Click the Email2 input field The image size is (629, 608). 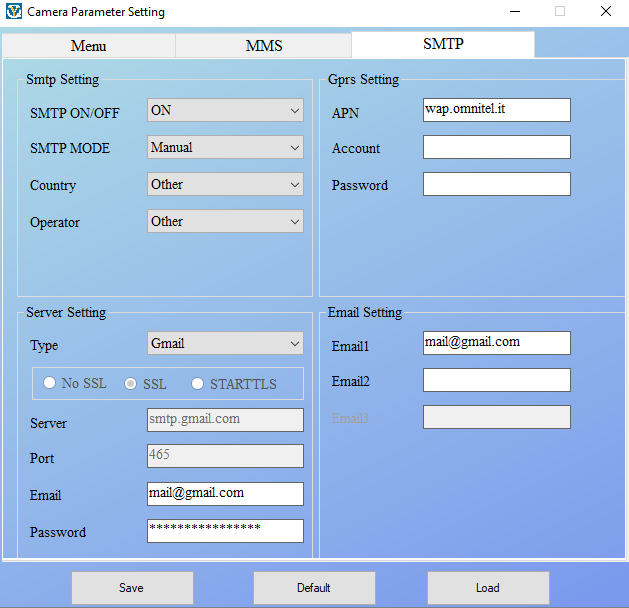click(x=496, y=380)
